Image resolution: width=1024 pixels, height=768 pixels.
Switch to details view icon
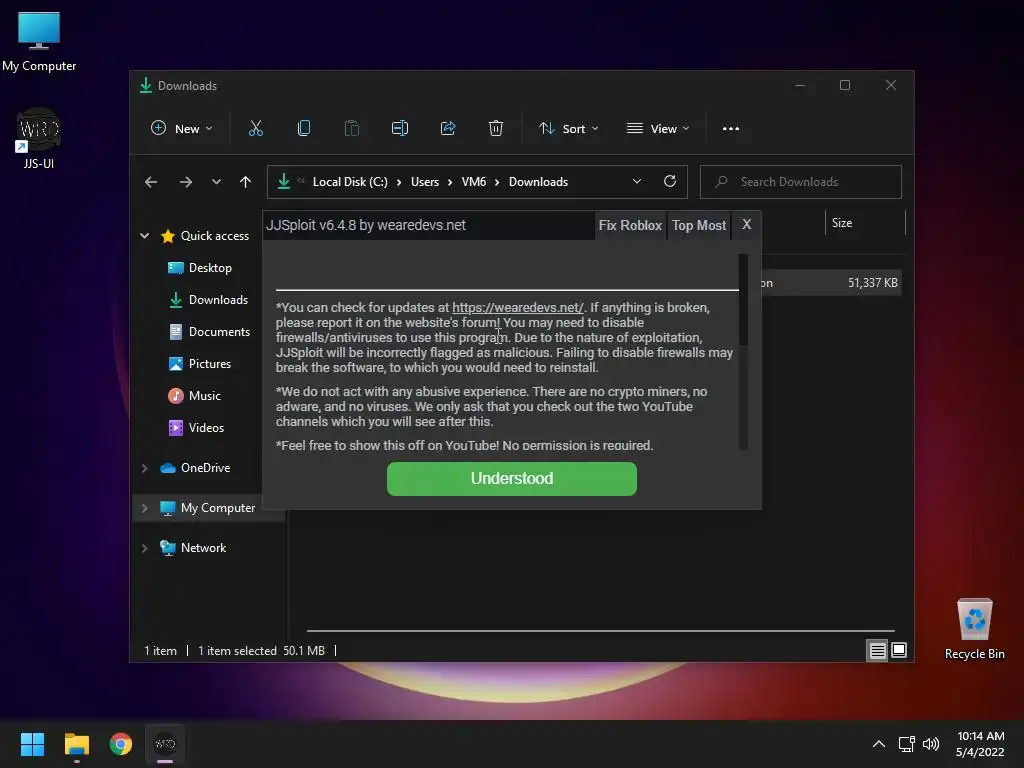[x=877, y=650]
